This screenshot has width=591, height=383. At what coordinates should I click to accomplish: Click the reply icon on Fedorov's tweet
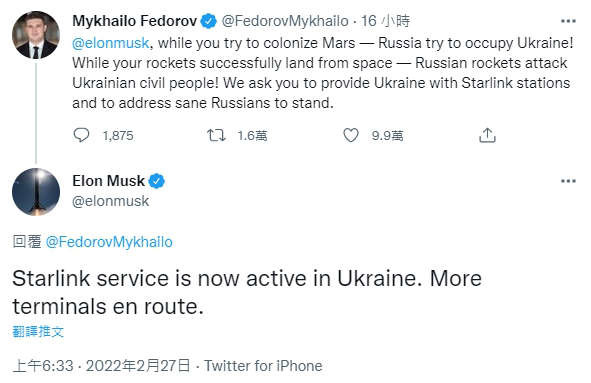tap(81, 135)
